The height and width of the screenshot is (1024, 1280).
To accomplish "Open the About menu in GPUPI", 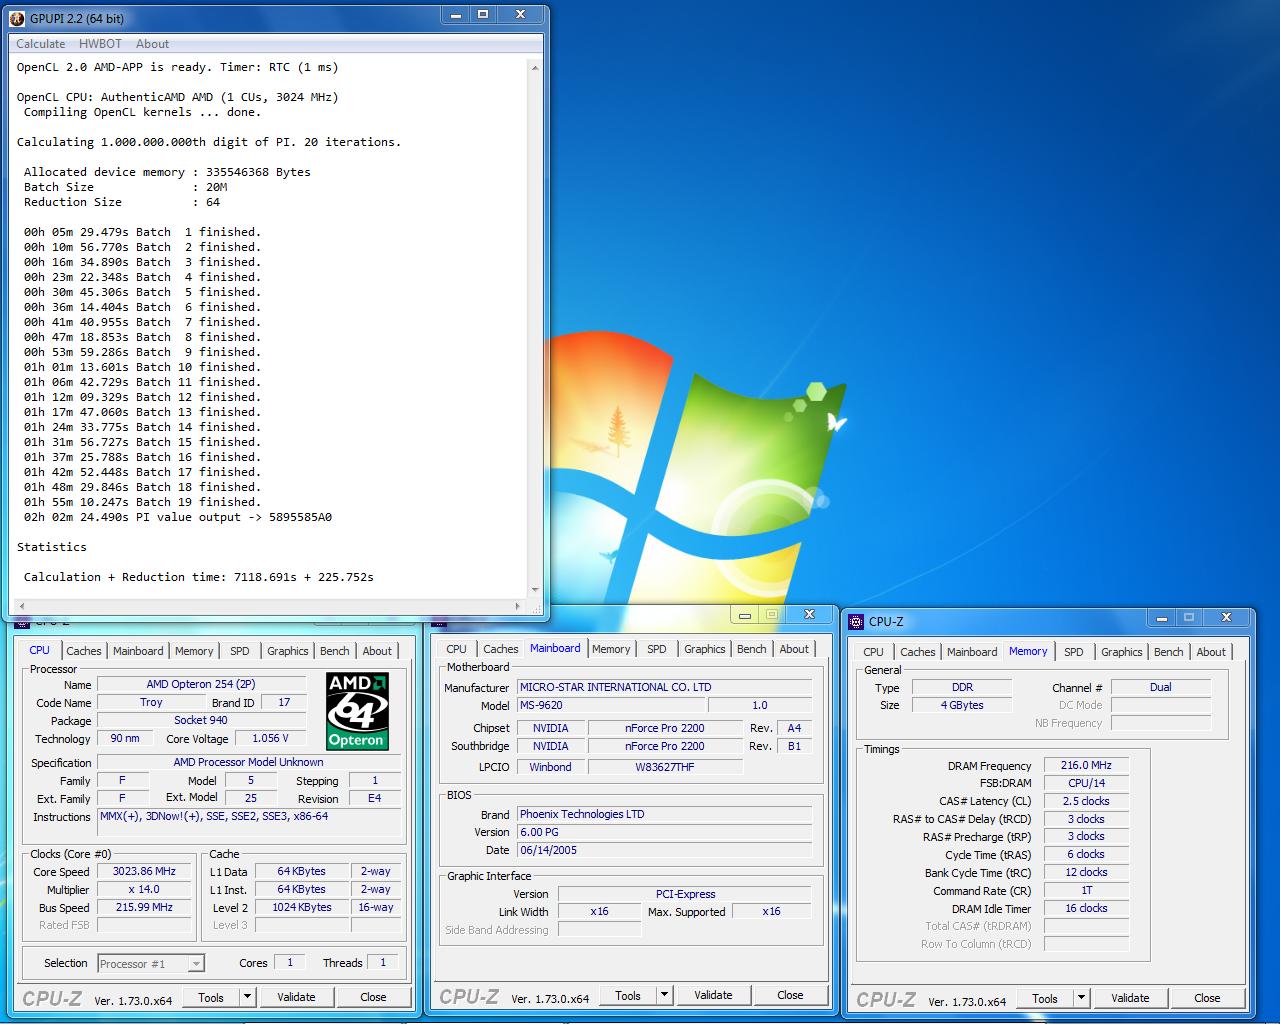I will [x=152, y=44].
